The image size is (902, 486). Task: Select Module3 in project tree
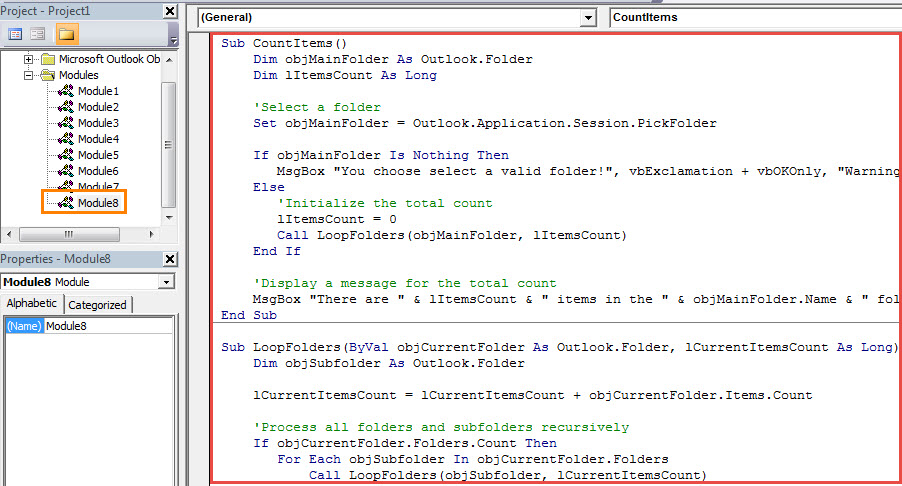(x=98, y=123)
